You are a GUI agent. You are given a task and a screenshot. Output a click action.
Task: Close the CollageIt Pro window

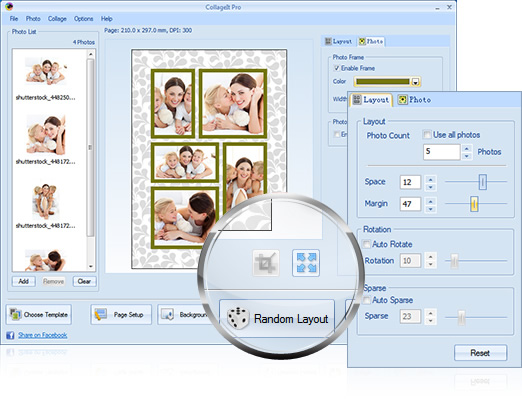449,7
